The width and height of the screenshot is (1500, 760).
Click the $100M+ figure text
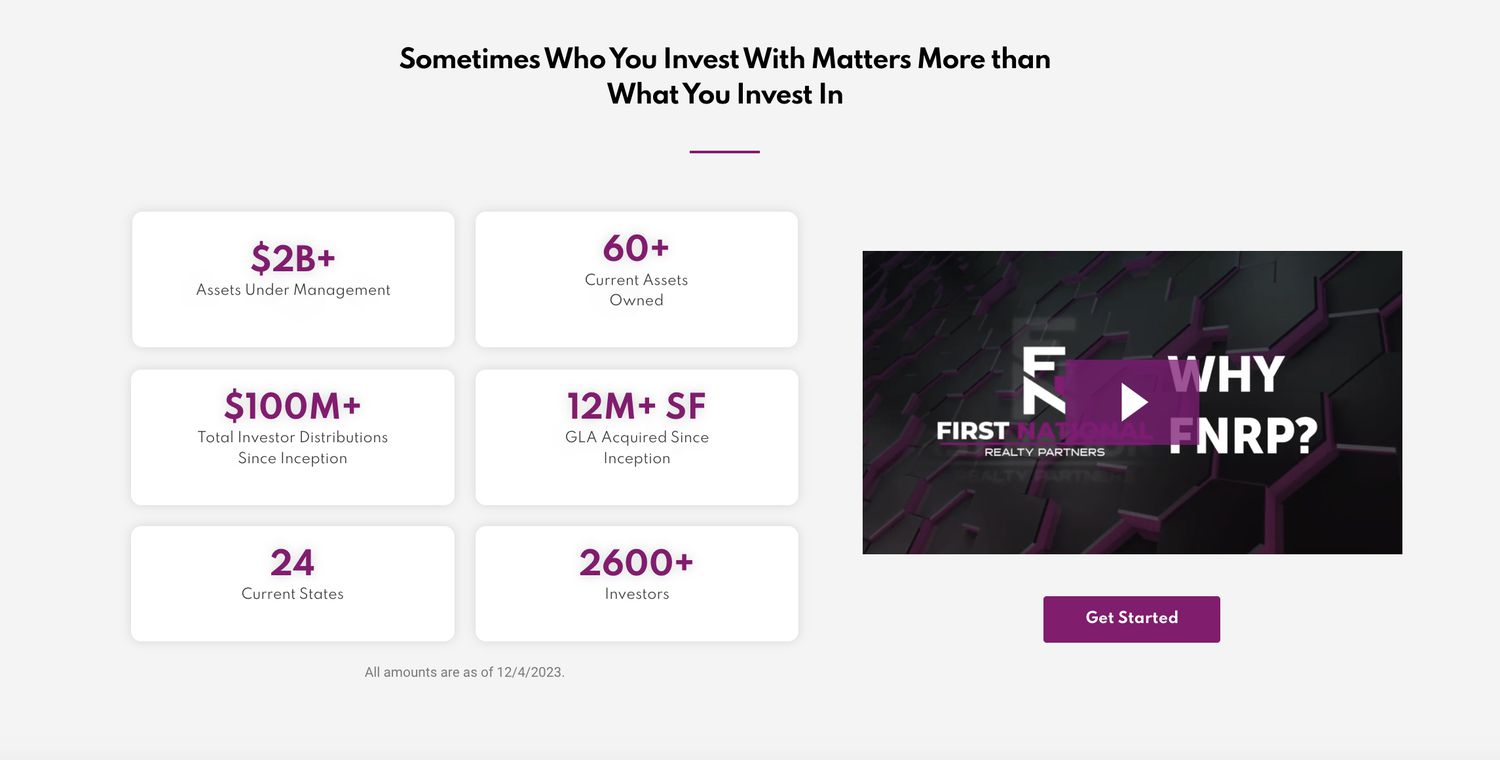(293, 406)
